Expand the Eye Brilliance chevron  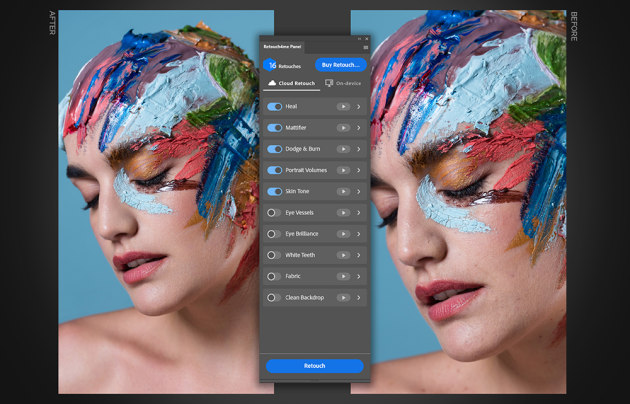pyautogui.click(x=359, y=234)
